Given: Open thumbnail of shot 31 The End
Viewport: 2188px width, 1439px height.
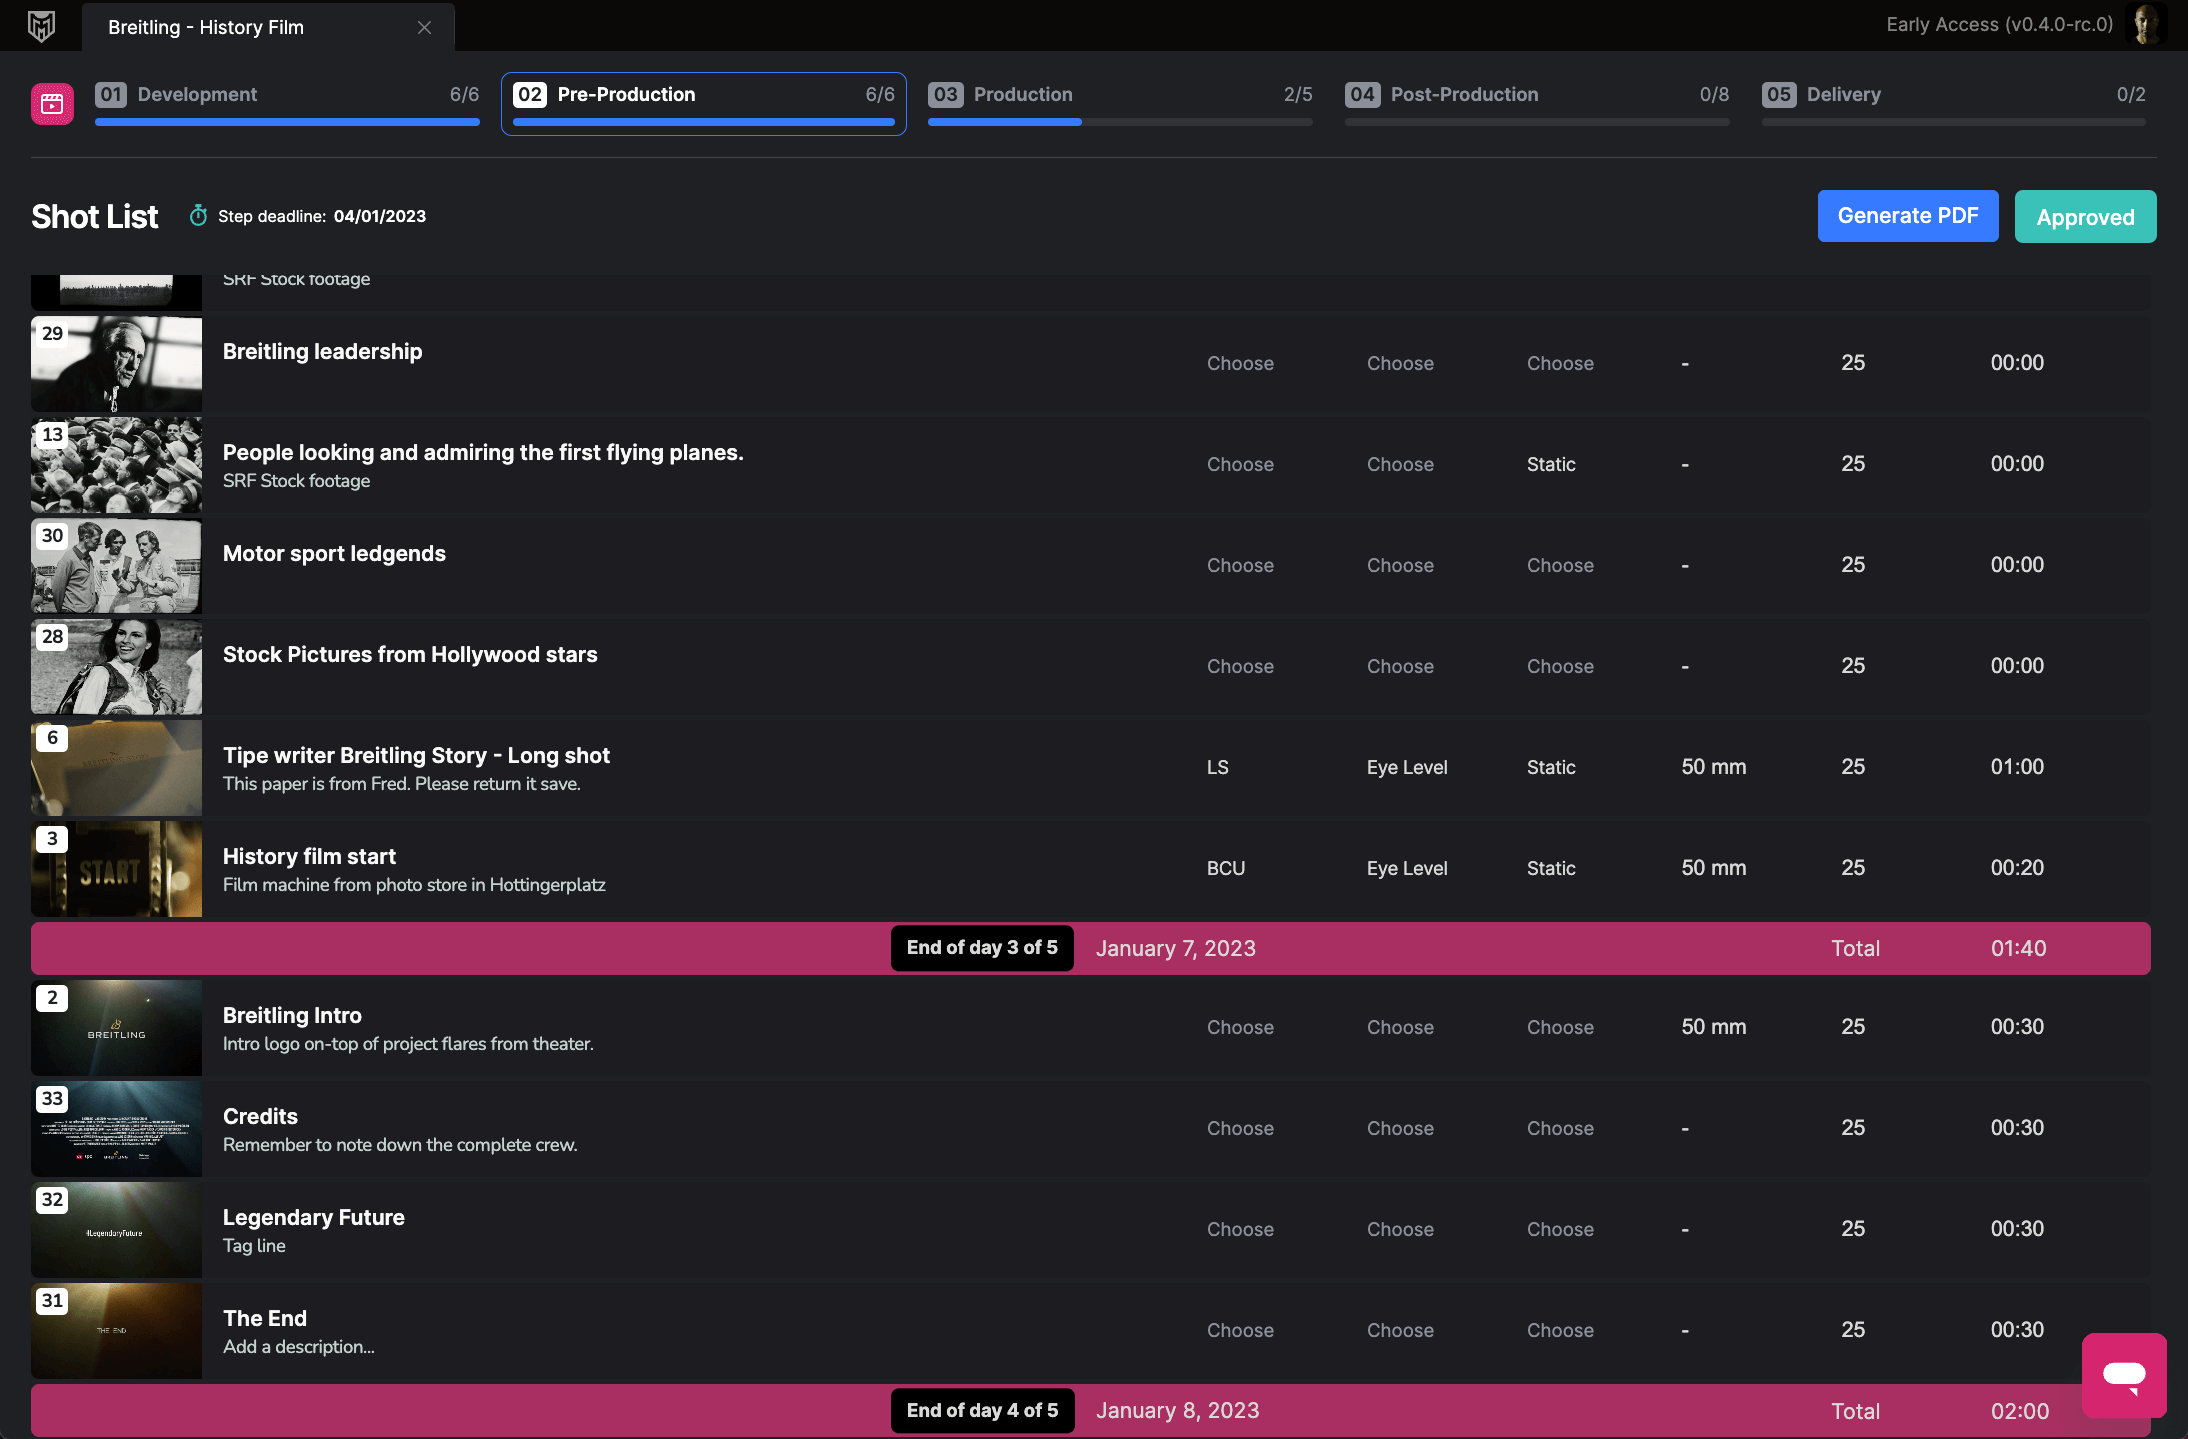Looking at the screenshot, I should [x=116, y=1331].
